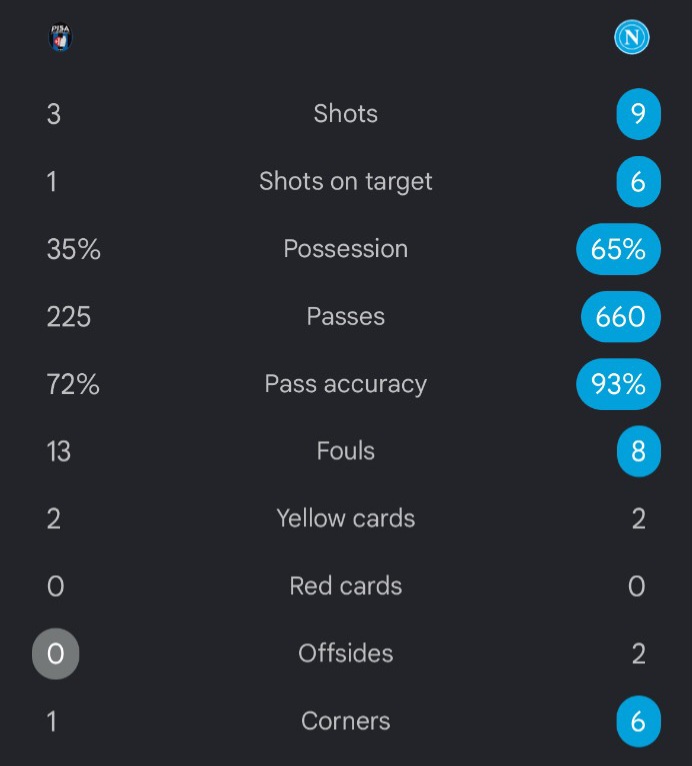Tap the 660 passes badge
Screen dimensions: 692x766
tap(621, 317)
